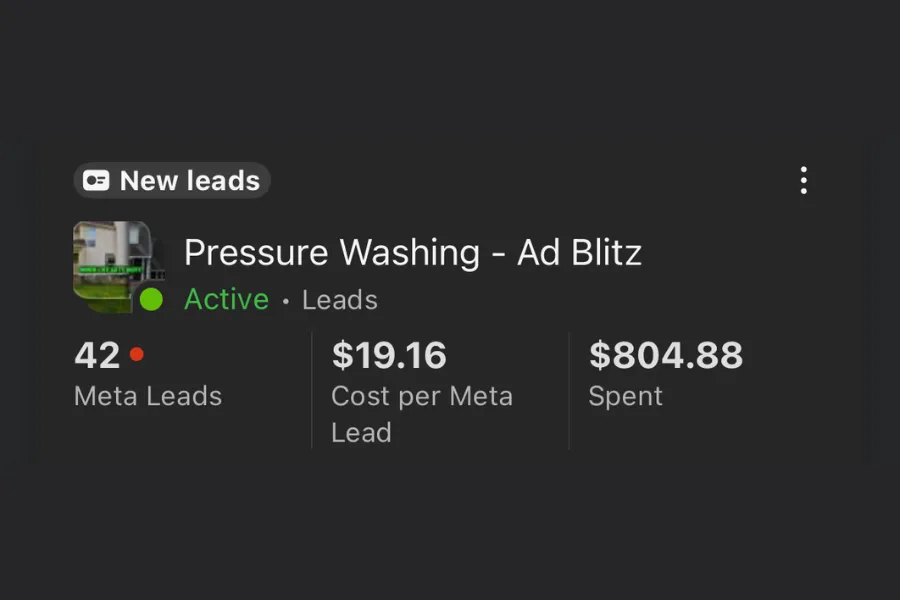900x600 pixels.
Task: Click the $804.88 spent amount
Action: 666,355
